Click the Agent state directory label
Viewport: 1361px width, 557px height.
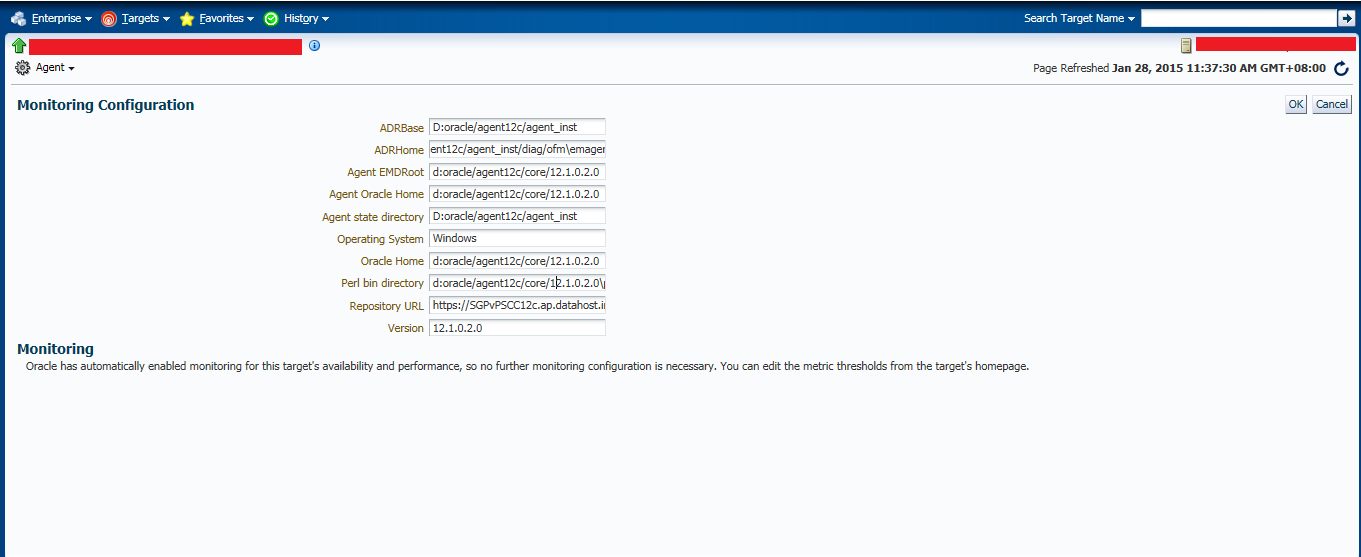pyautogui.click(x=373, y=217)
